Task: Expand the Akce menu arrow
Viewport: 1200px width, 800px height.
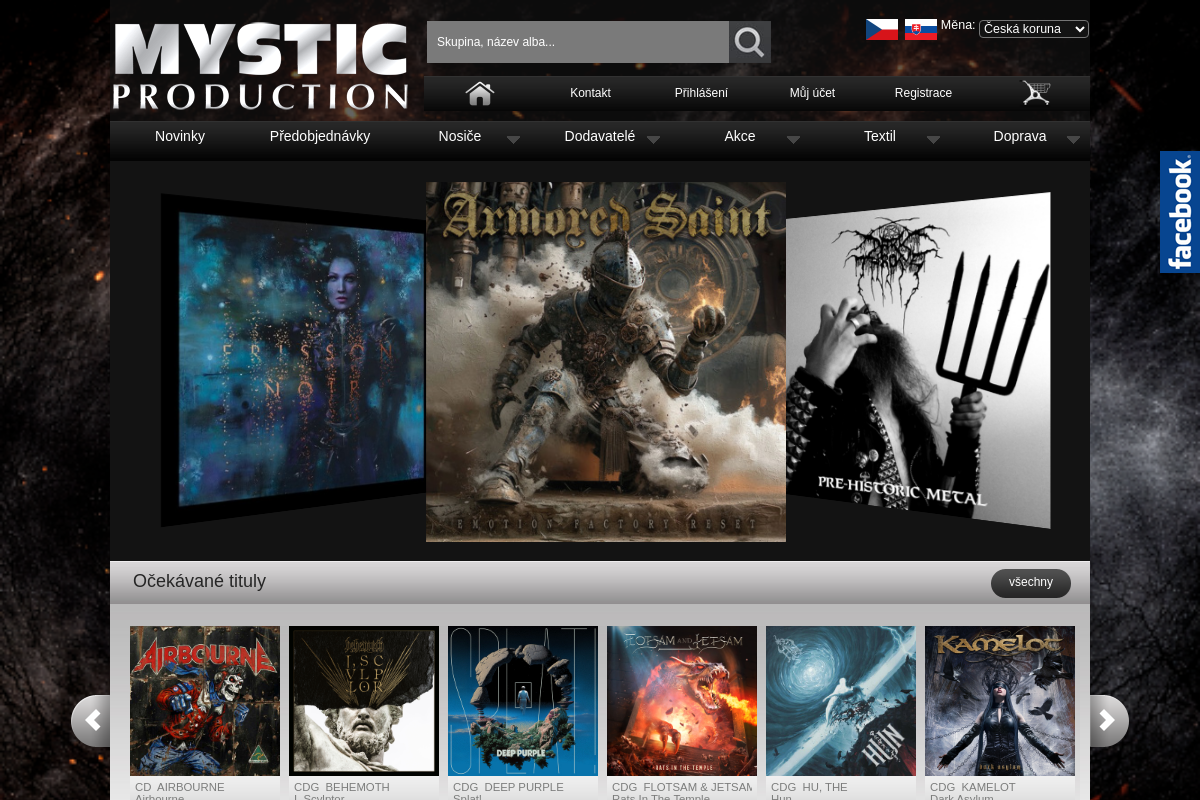Action: (793, 140)
